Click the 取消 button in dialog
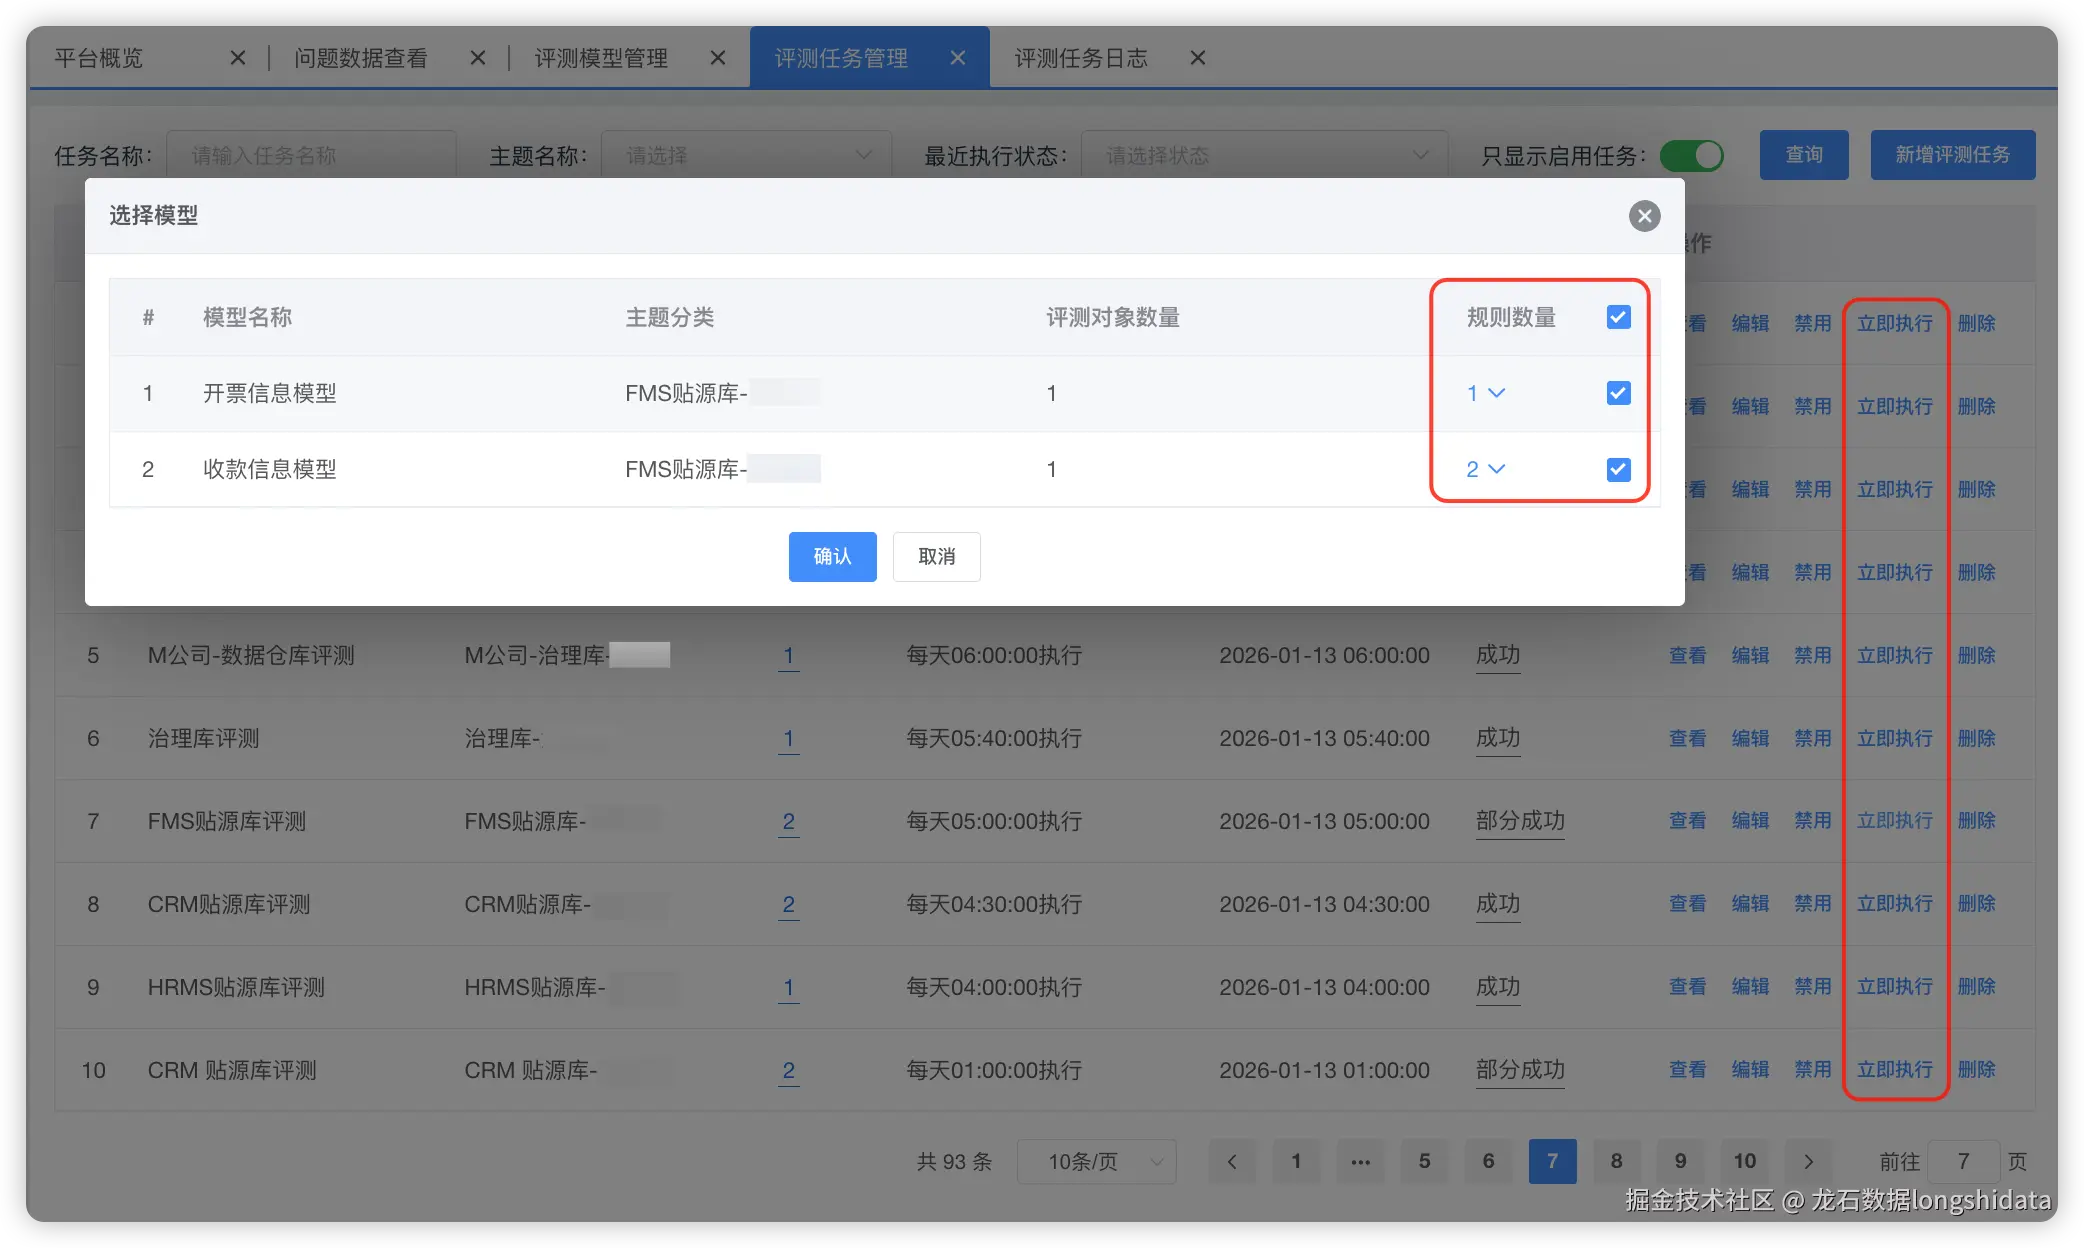 (x=936, y=556)
